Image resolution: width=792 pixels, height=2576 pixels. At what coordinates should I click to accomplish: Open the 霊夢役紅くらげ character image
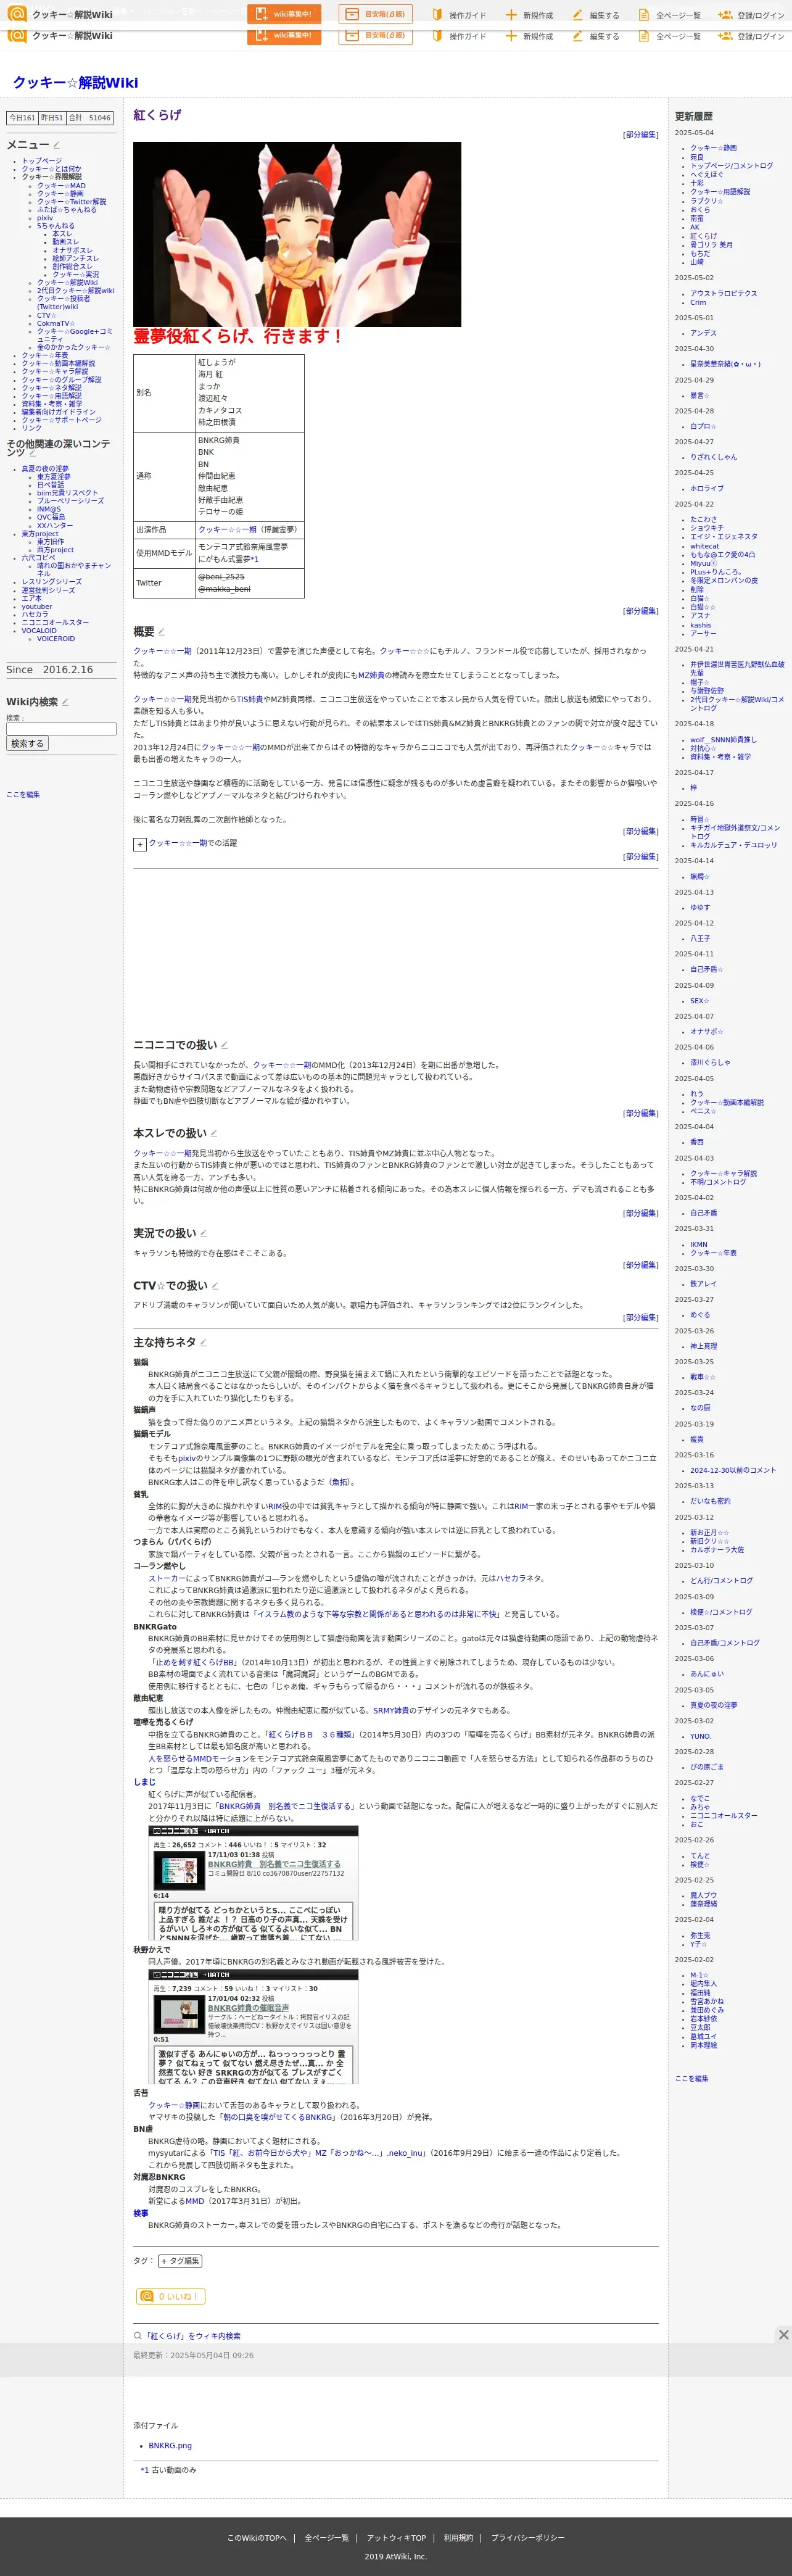point(297,234)
